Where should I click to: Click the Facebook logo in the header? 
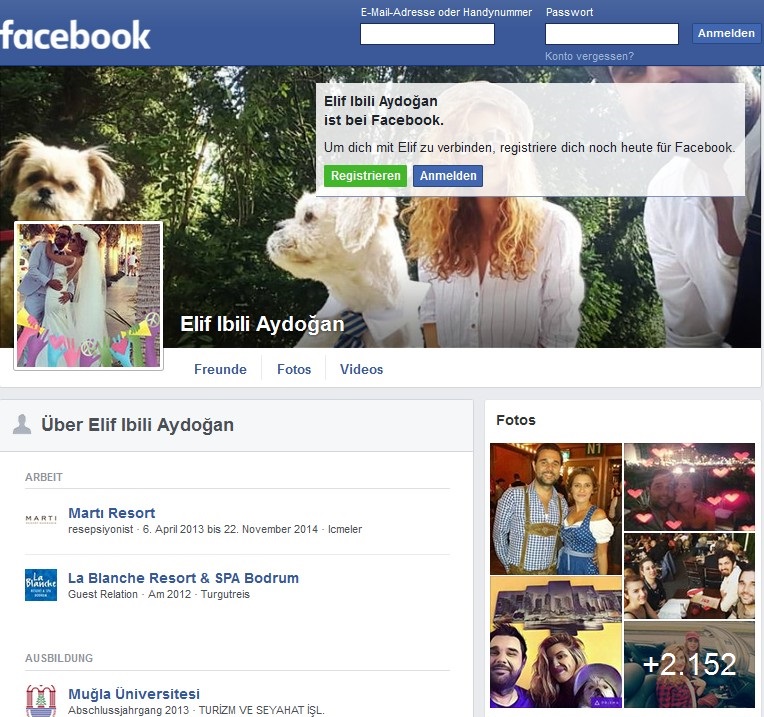tap(75, 35)
